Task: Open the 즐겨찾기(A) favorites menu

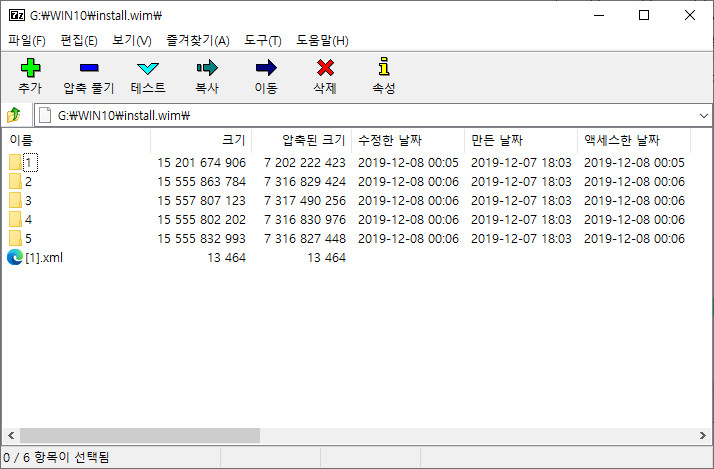Action: click(198, 41)
